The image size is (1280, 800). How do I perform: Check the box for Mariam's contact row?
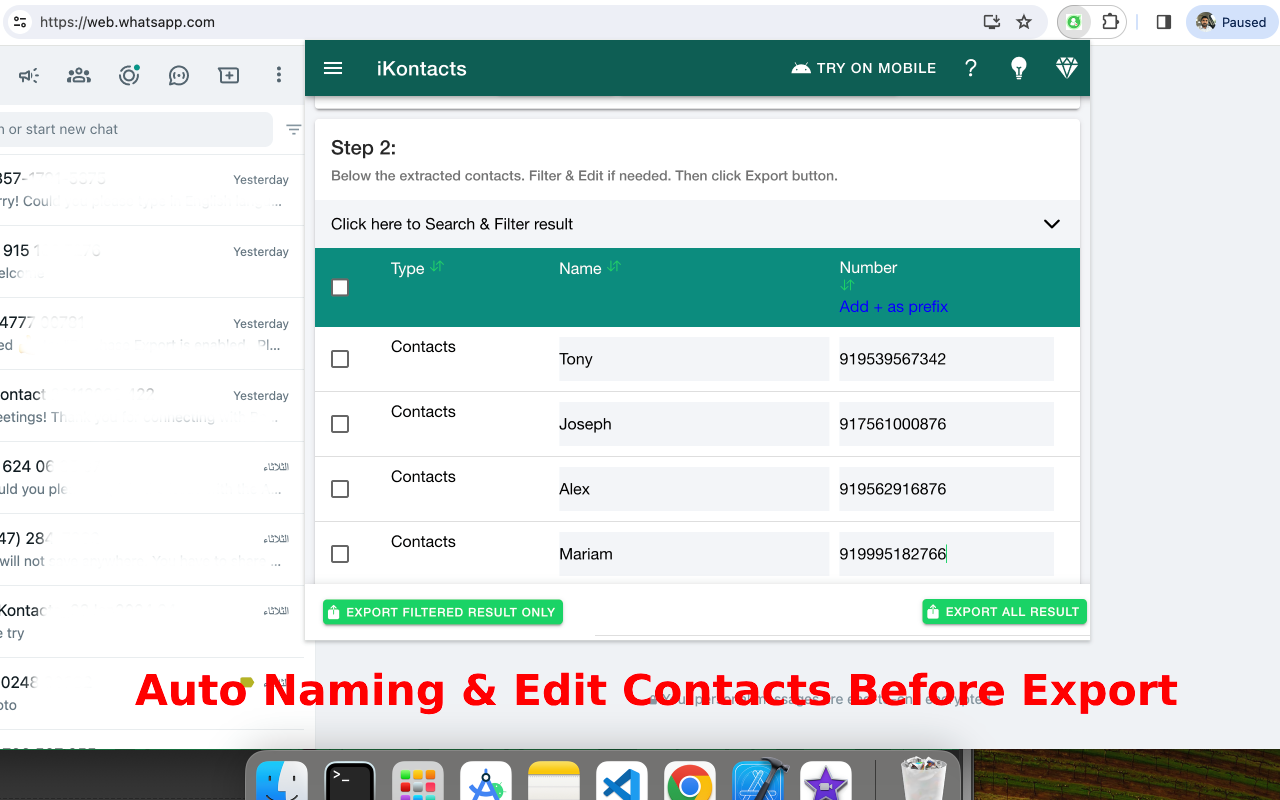tap(340, 553)
